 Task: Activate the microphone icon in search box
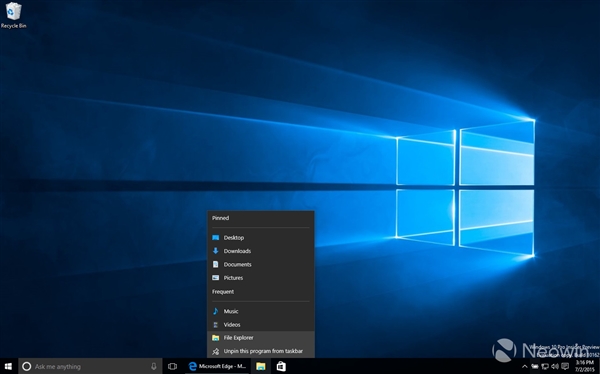coord(153,366)
